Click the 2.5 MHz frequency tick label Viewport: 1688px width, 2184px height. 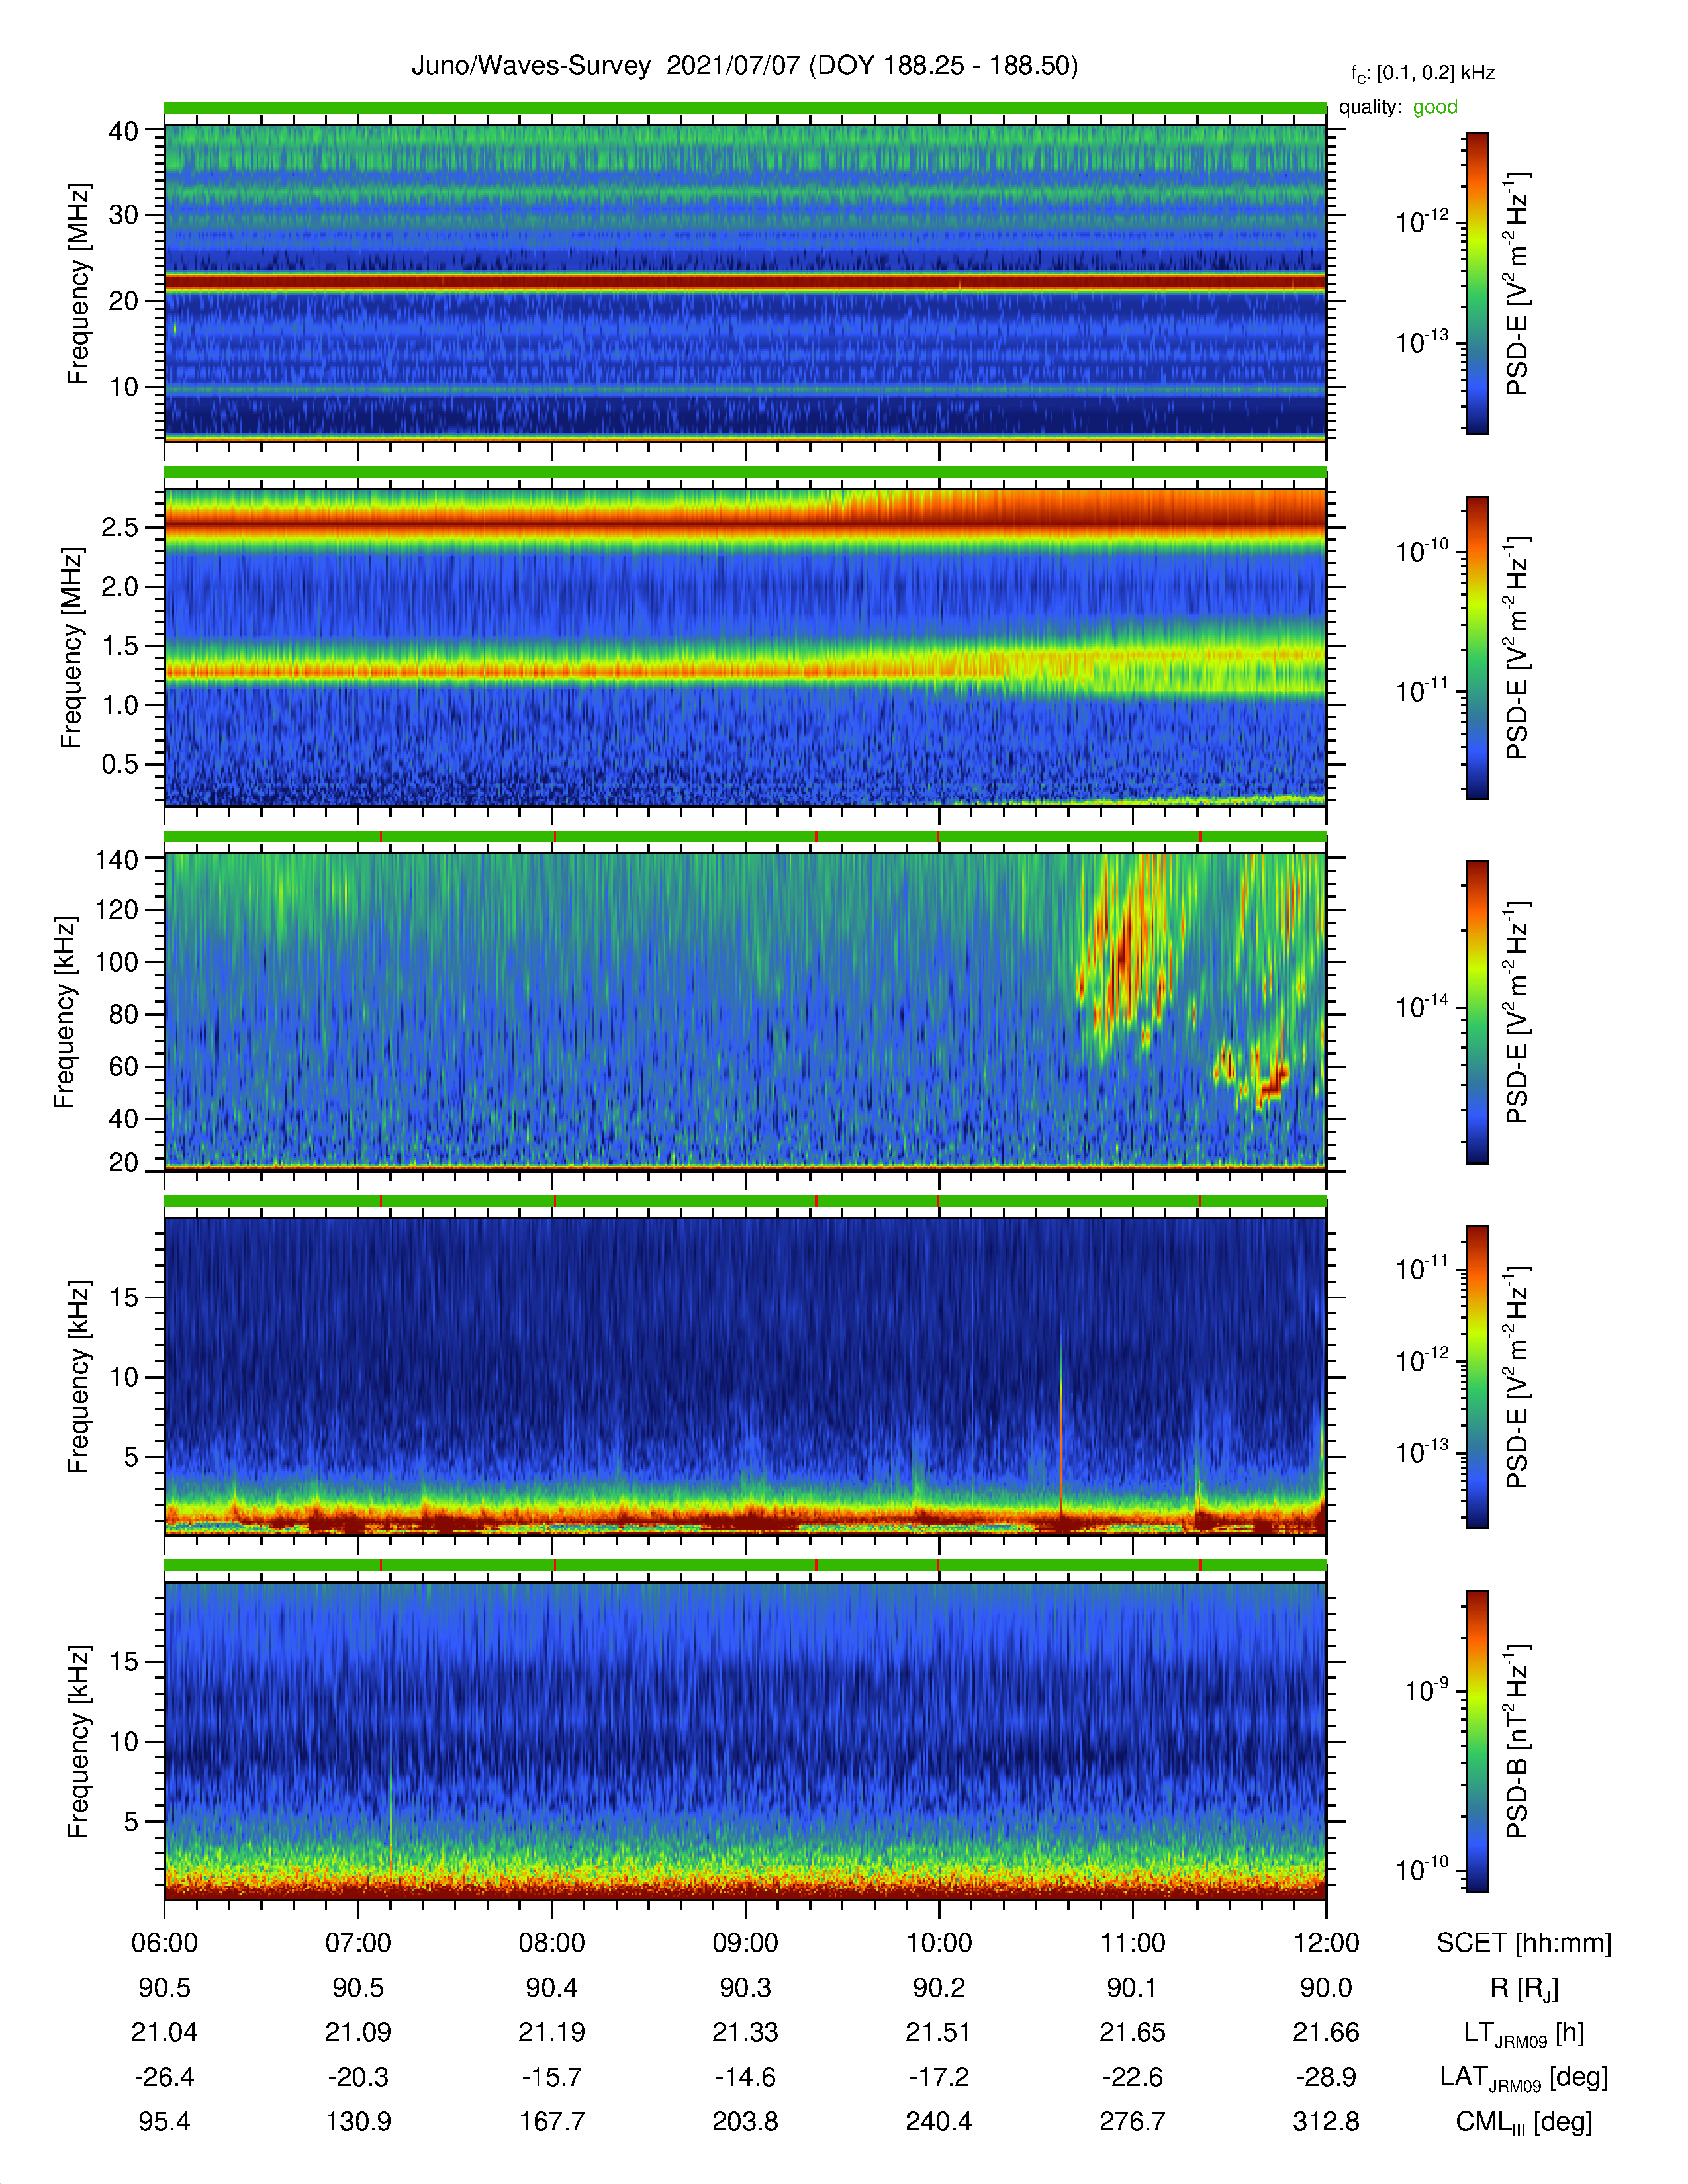tap(120, 527)
